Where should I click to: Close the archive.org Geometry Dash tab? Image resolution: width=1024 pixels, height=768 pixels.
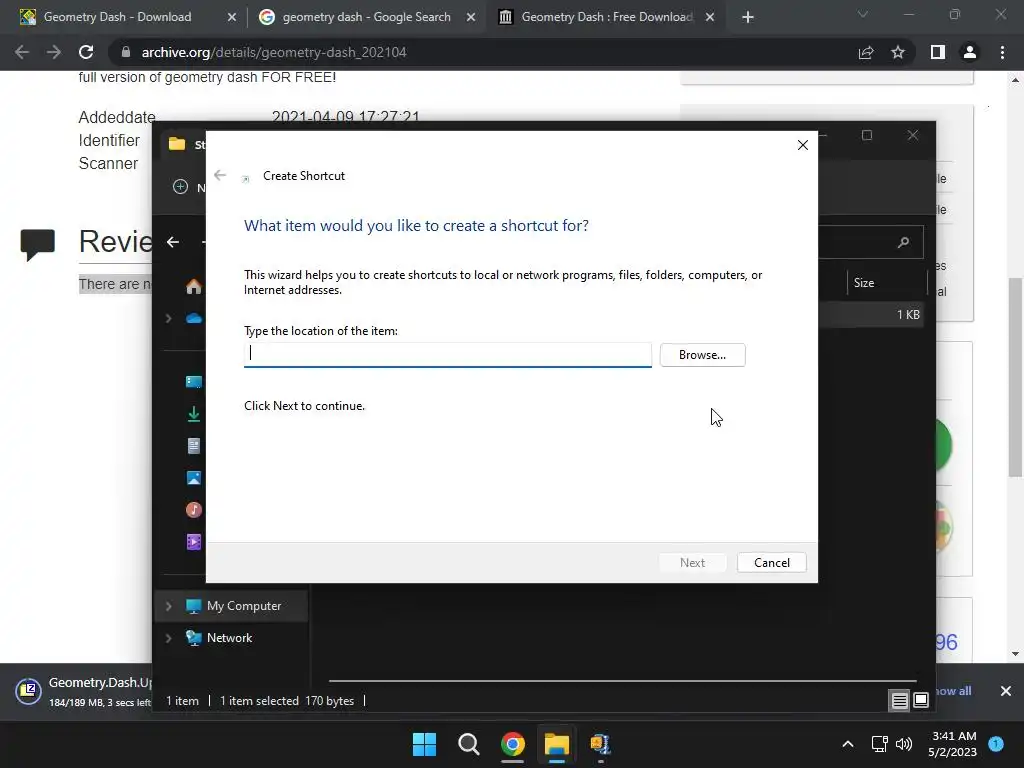710,18
